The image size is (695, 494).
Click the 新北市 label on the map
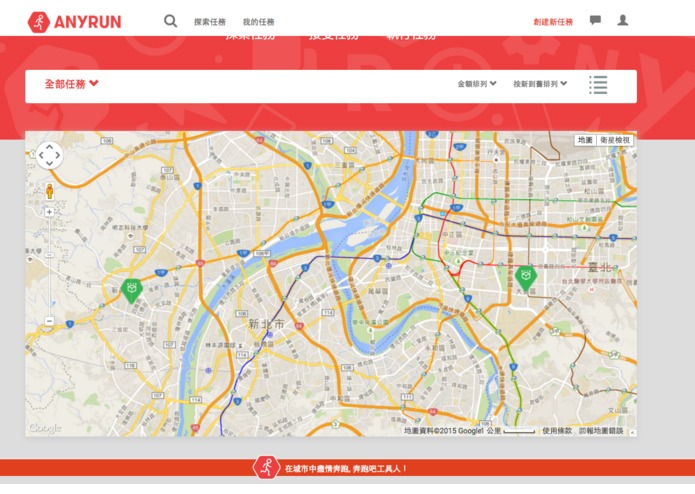tap(266, 324)
